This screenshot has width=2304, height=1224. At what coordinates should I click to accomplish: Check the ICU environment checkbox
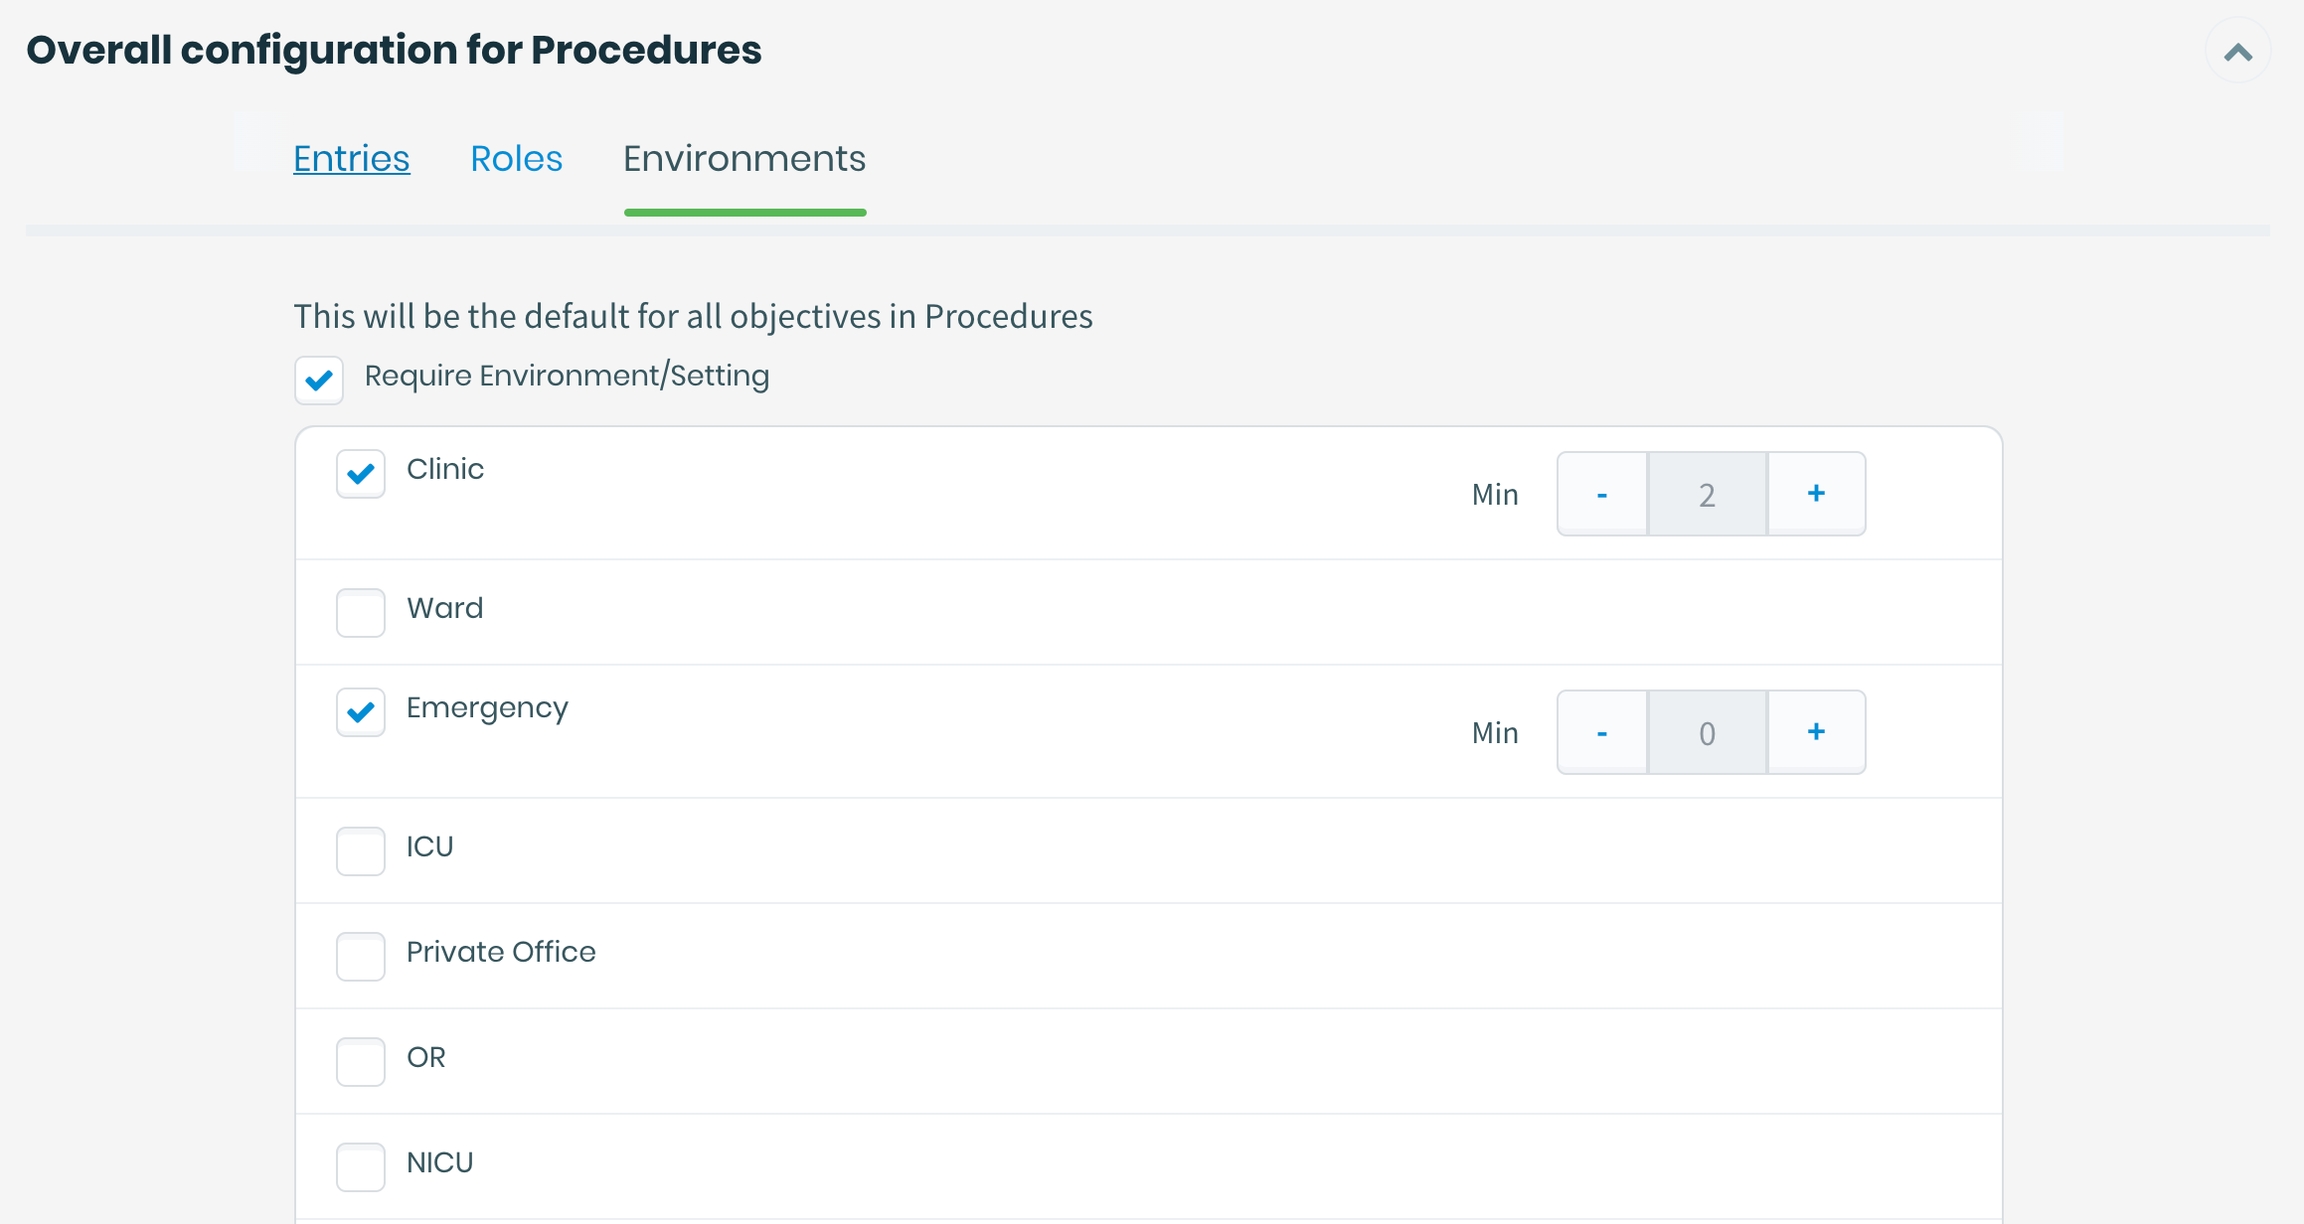(361, 851)
